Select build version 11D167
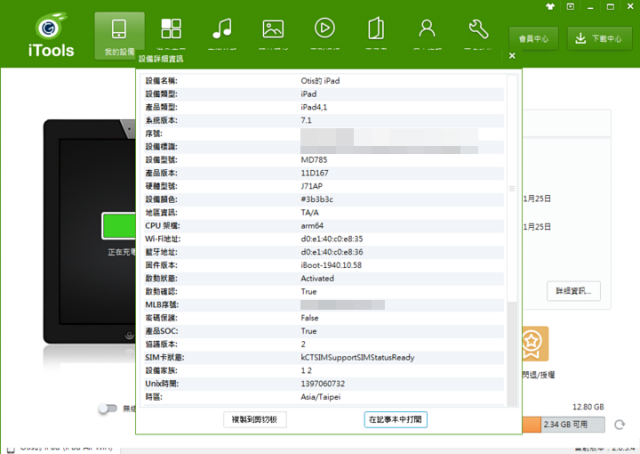The height and width of the screenshot is (454, 640). coord(315,173)
